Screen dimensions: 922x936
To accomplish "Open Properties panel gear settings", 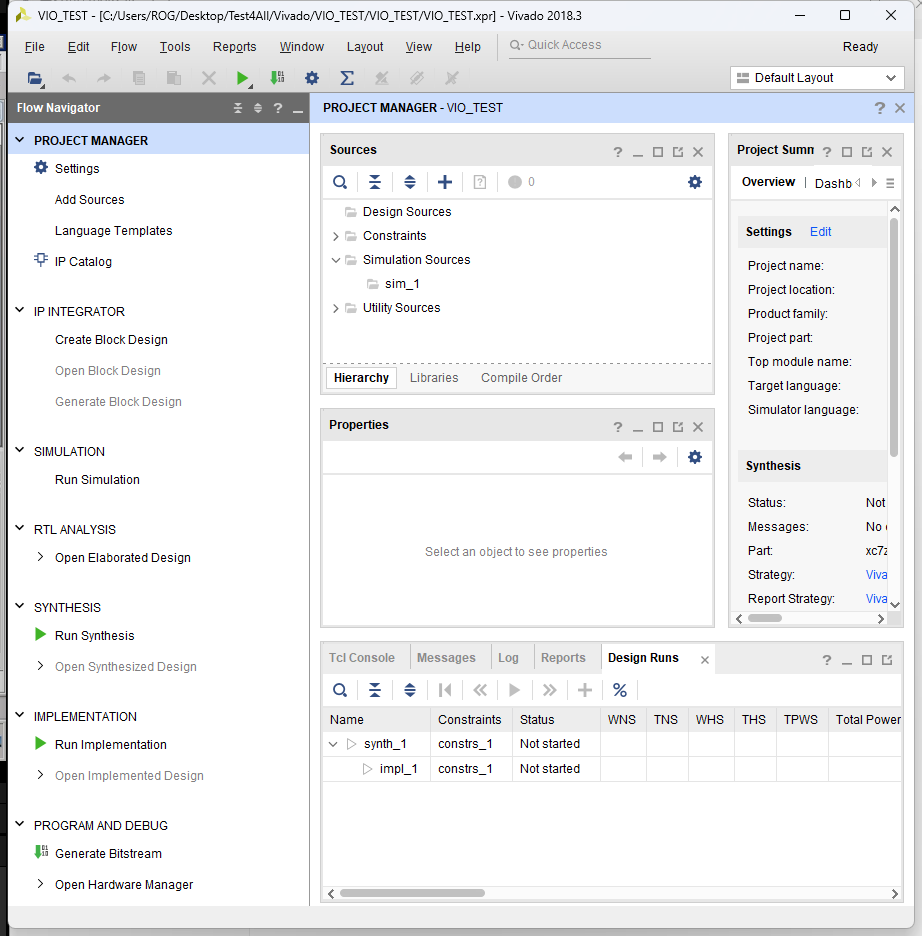I will click(x=695, y=457).
